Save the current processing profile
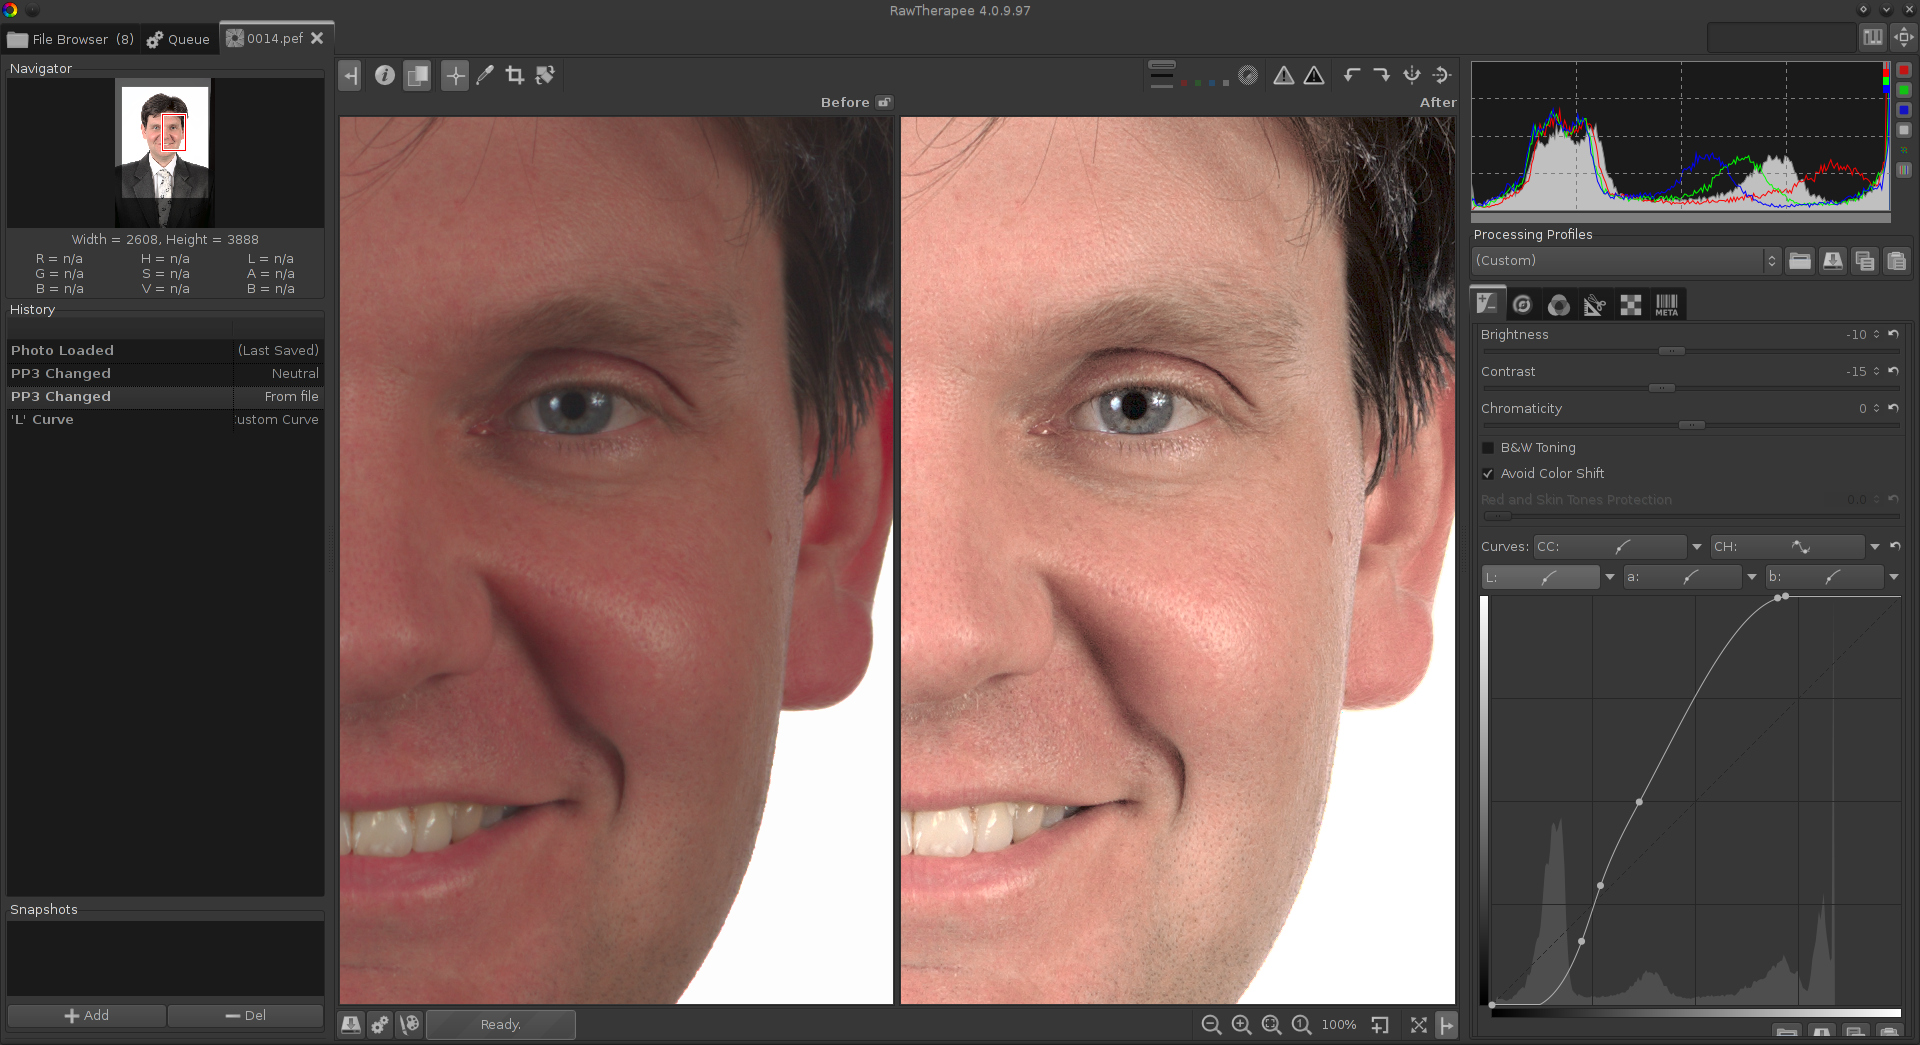 1832,261
